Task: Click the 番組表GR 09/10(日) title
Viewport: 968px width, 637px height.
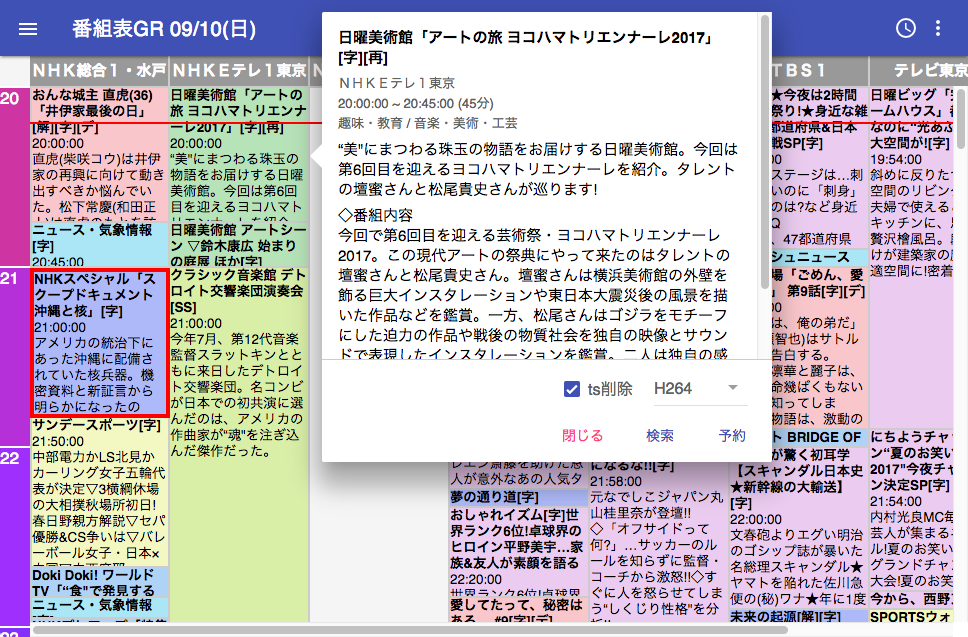Action: click(164, 29)
